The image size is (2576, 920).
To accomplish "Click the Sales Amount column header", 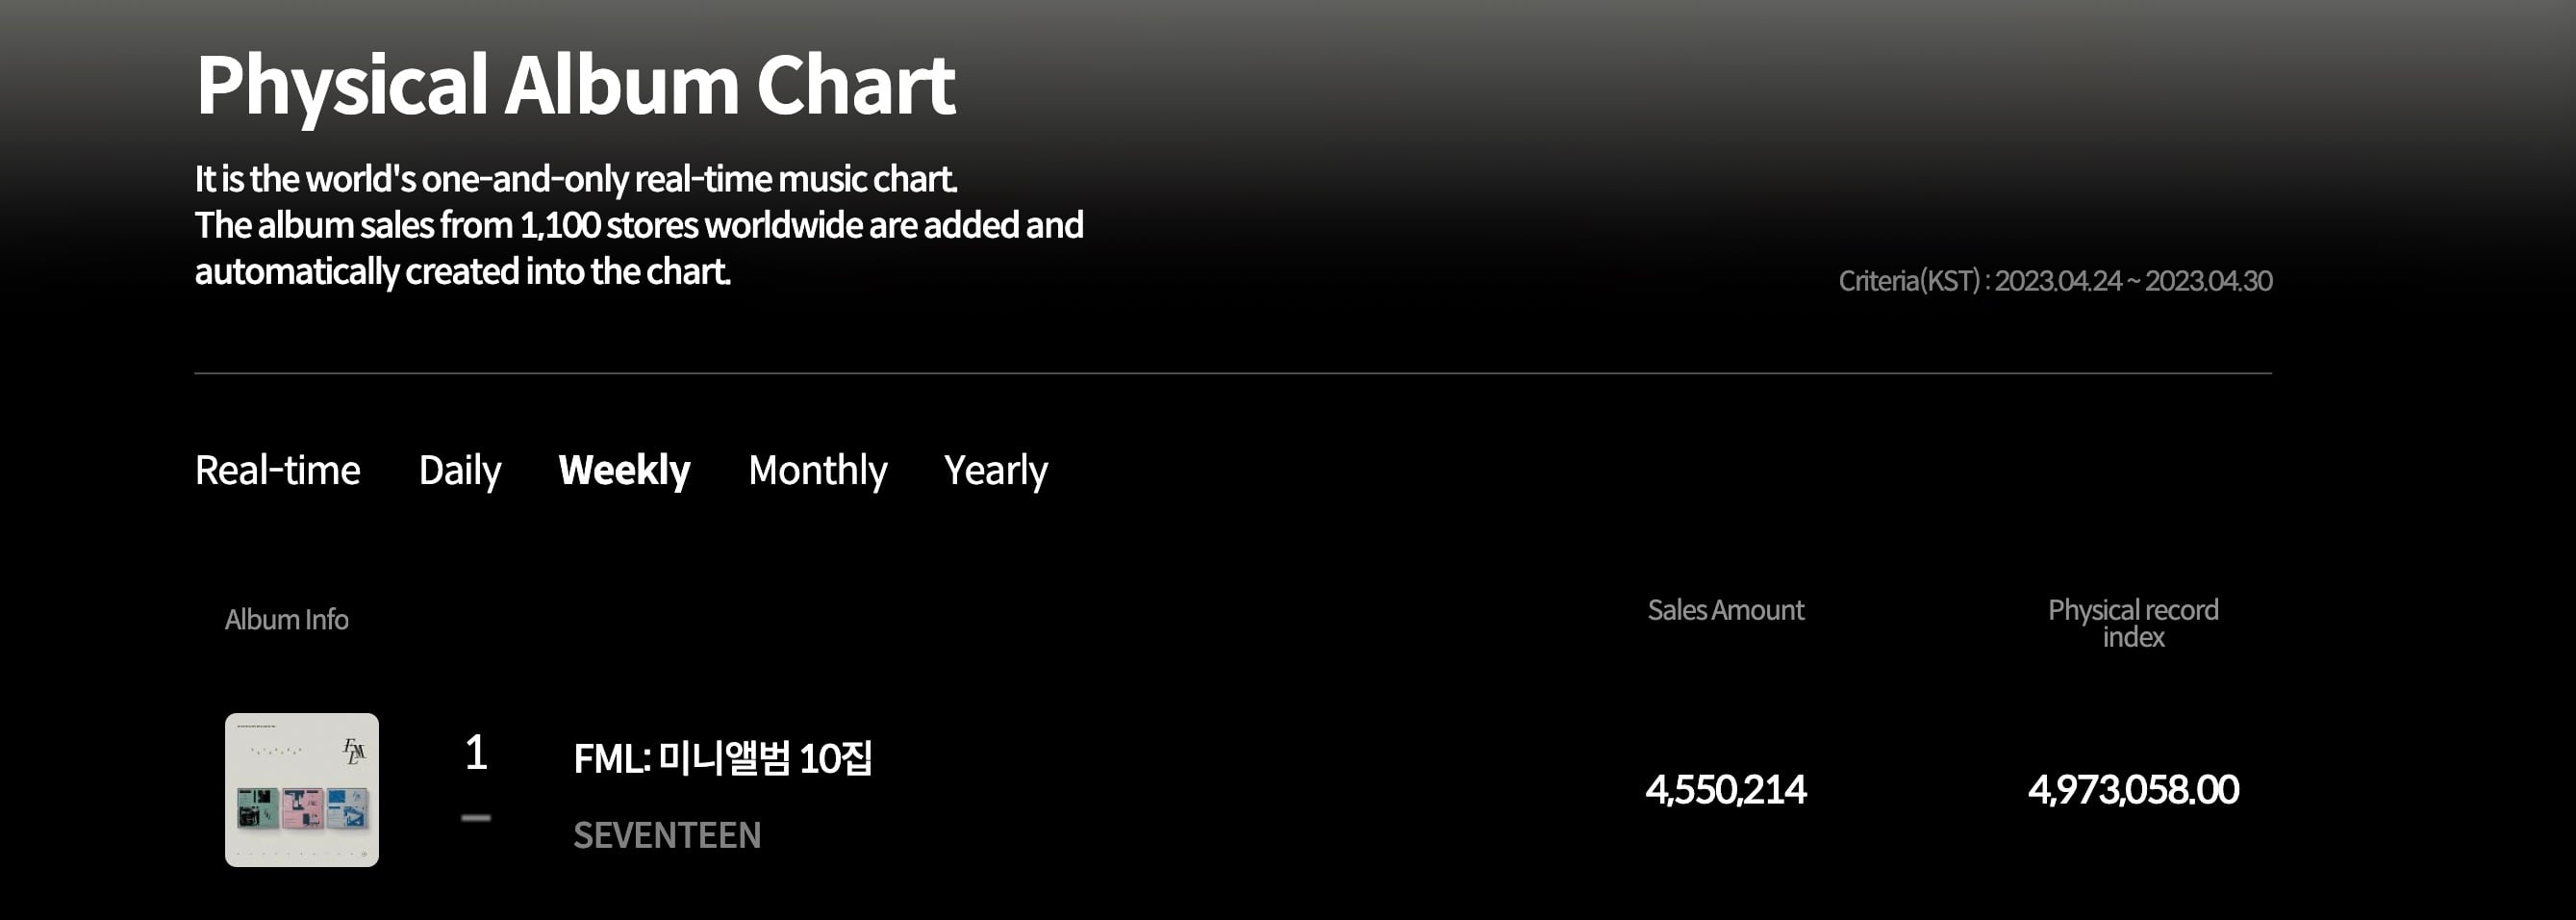I will 1725,610.
